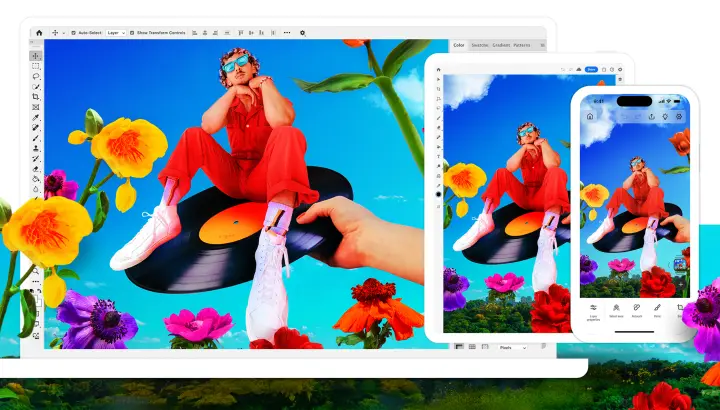The image size is (720, 410).
Task: Pick the Eyedropper tool in left toolbar
Action: point(36,118)
